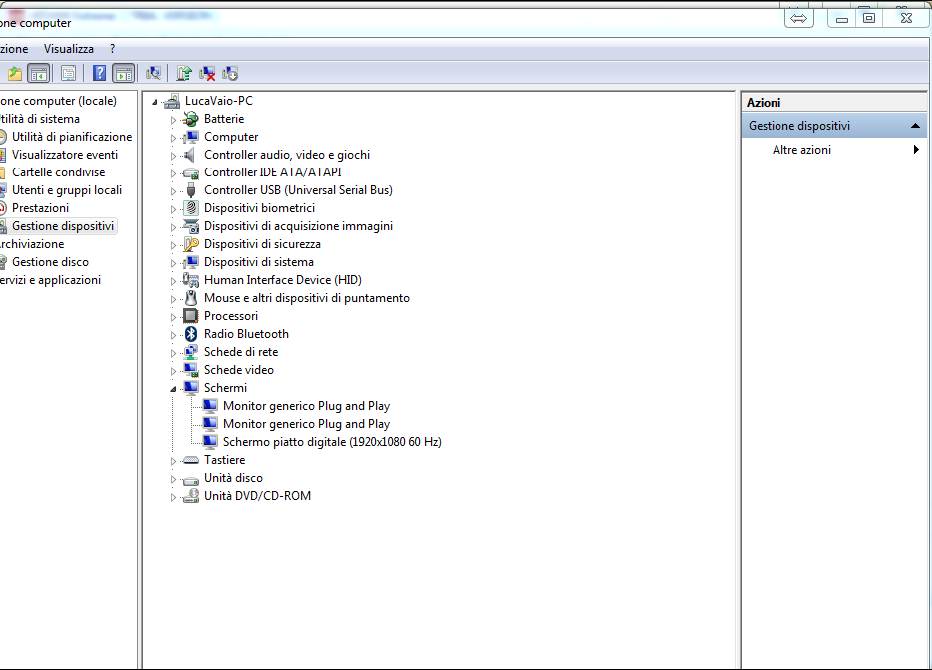This screenshot has width=932, height=670.
Task: Open the Properties toolbar icon
Action: 68,73
